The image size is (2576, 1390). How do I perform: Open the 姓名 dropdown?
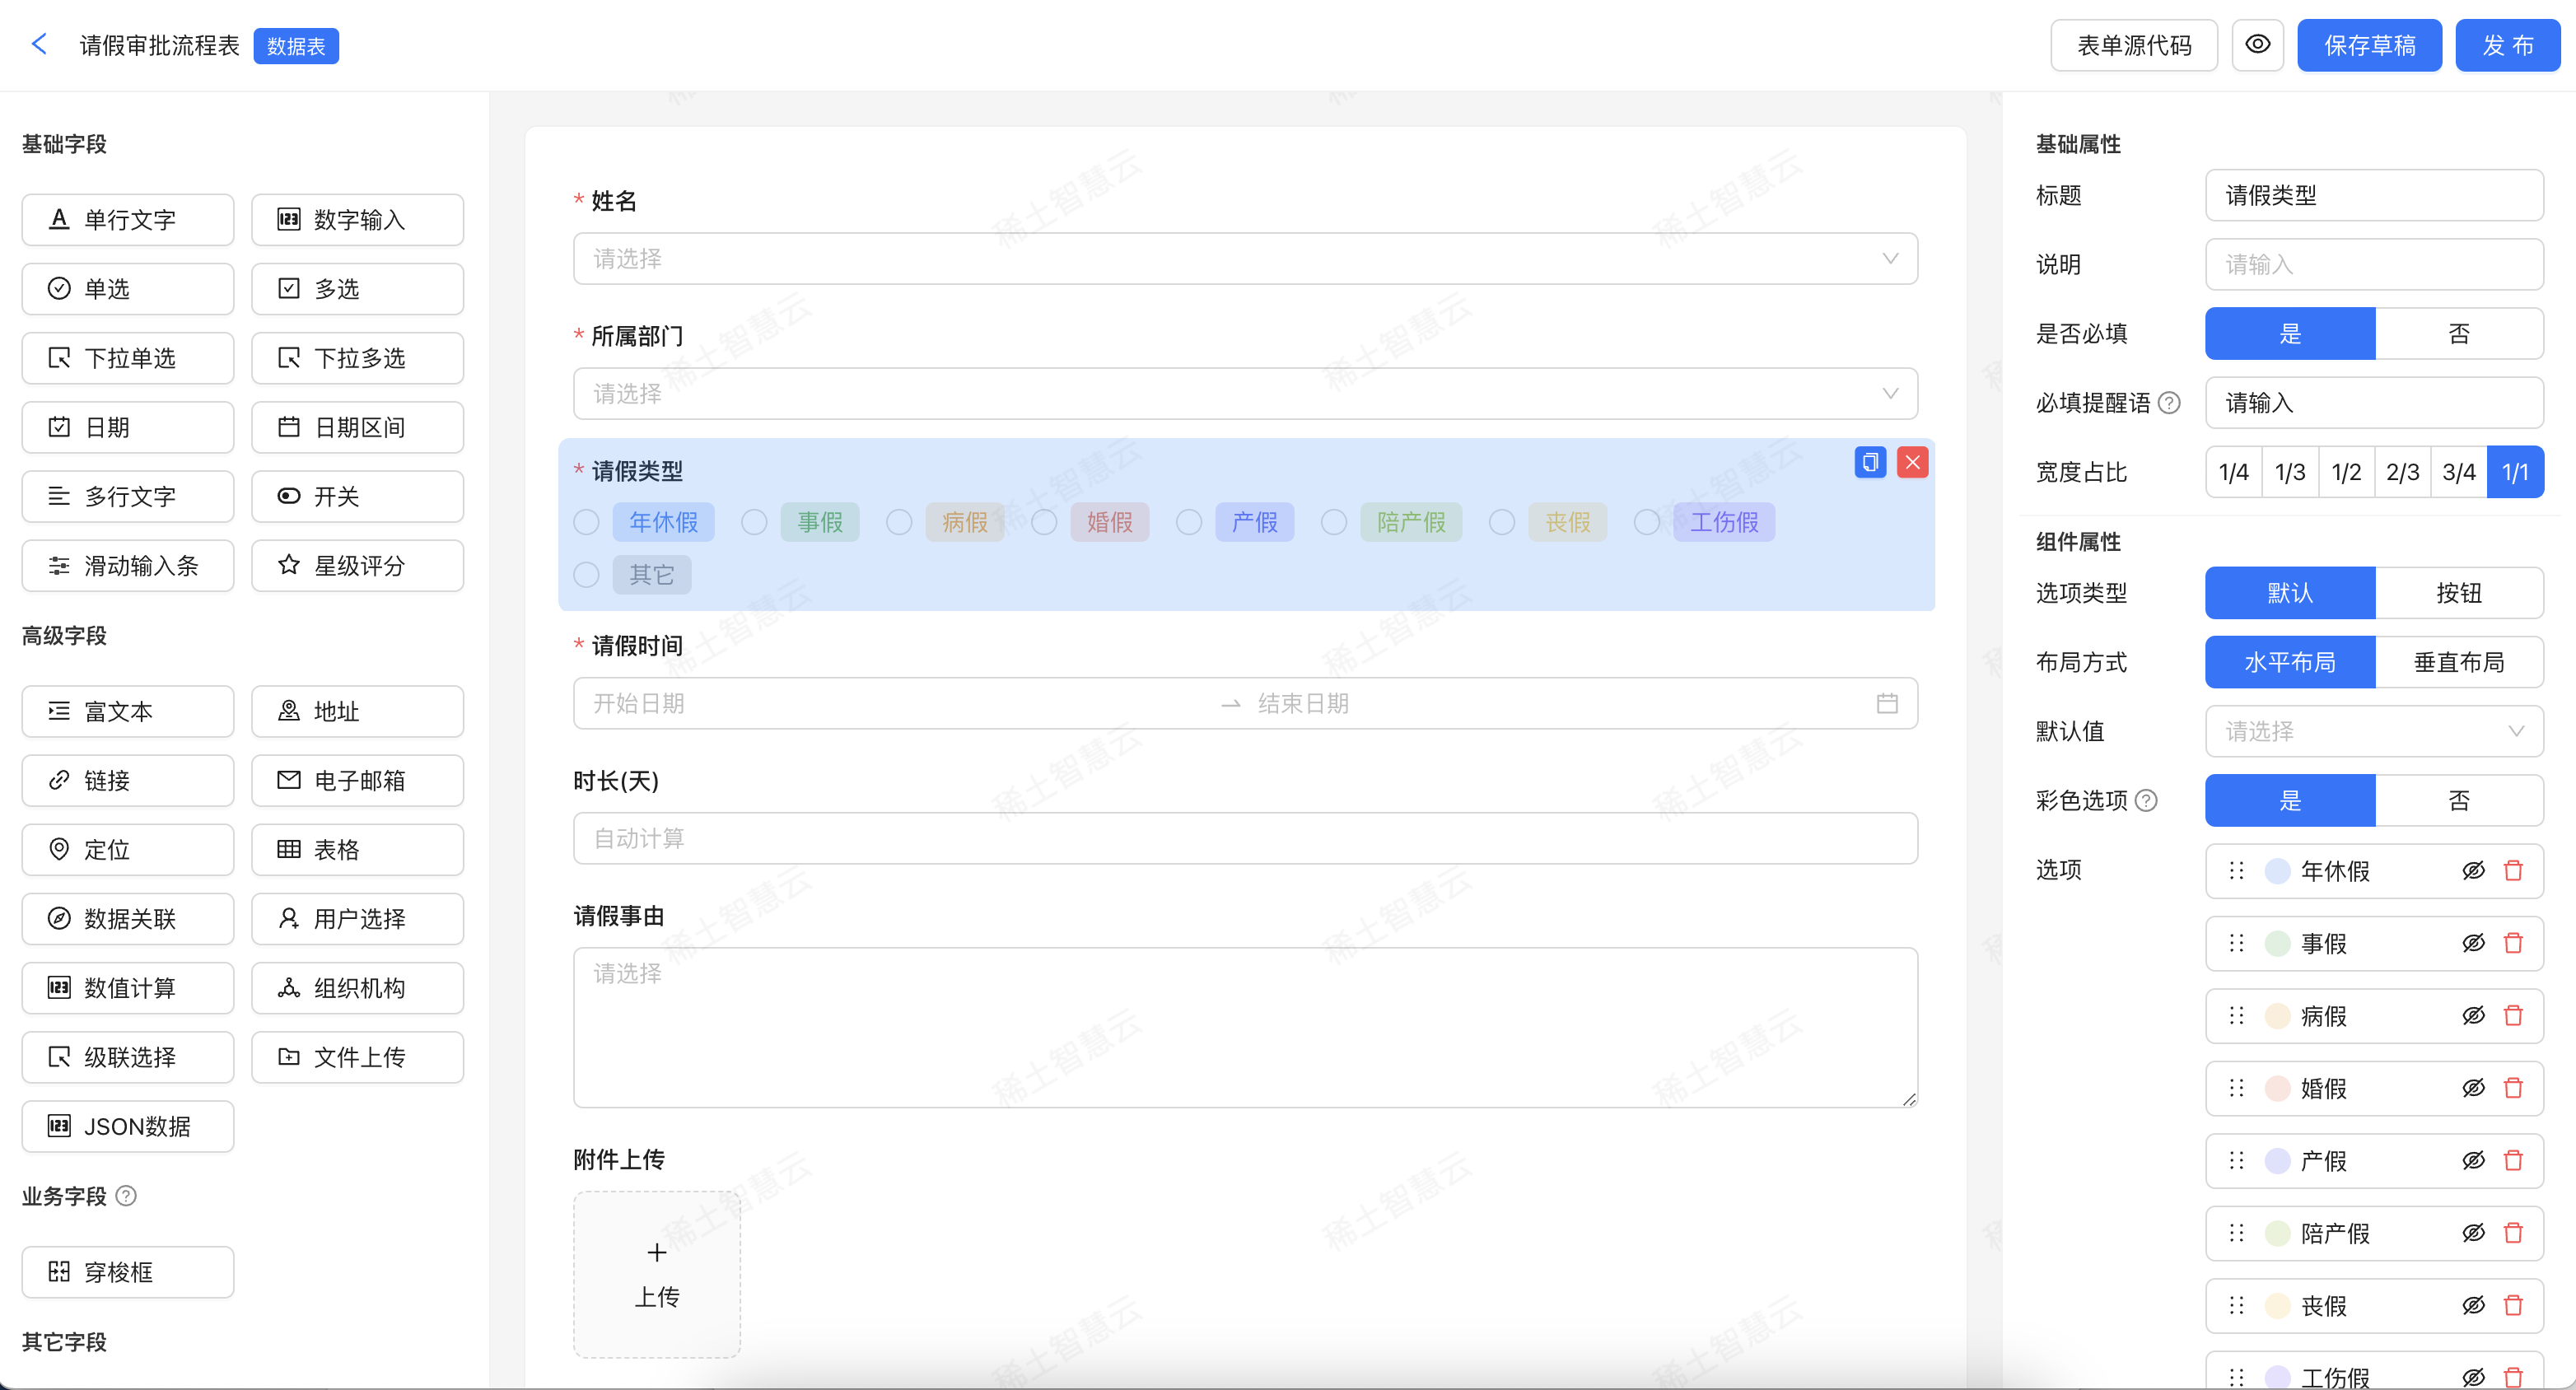[x=1244, y=259]
